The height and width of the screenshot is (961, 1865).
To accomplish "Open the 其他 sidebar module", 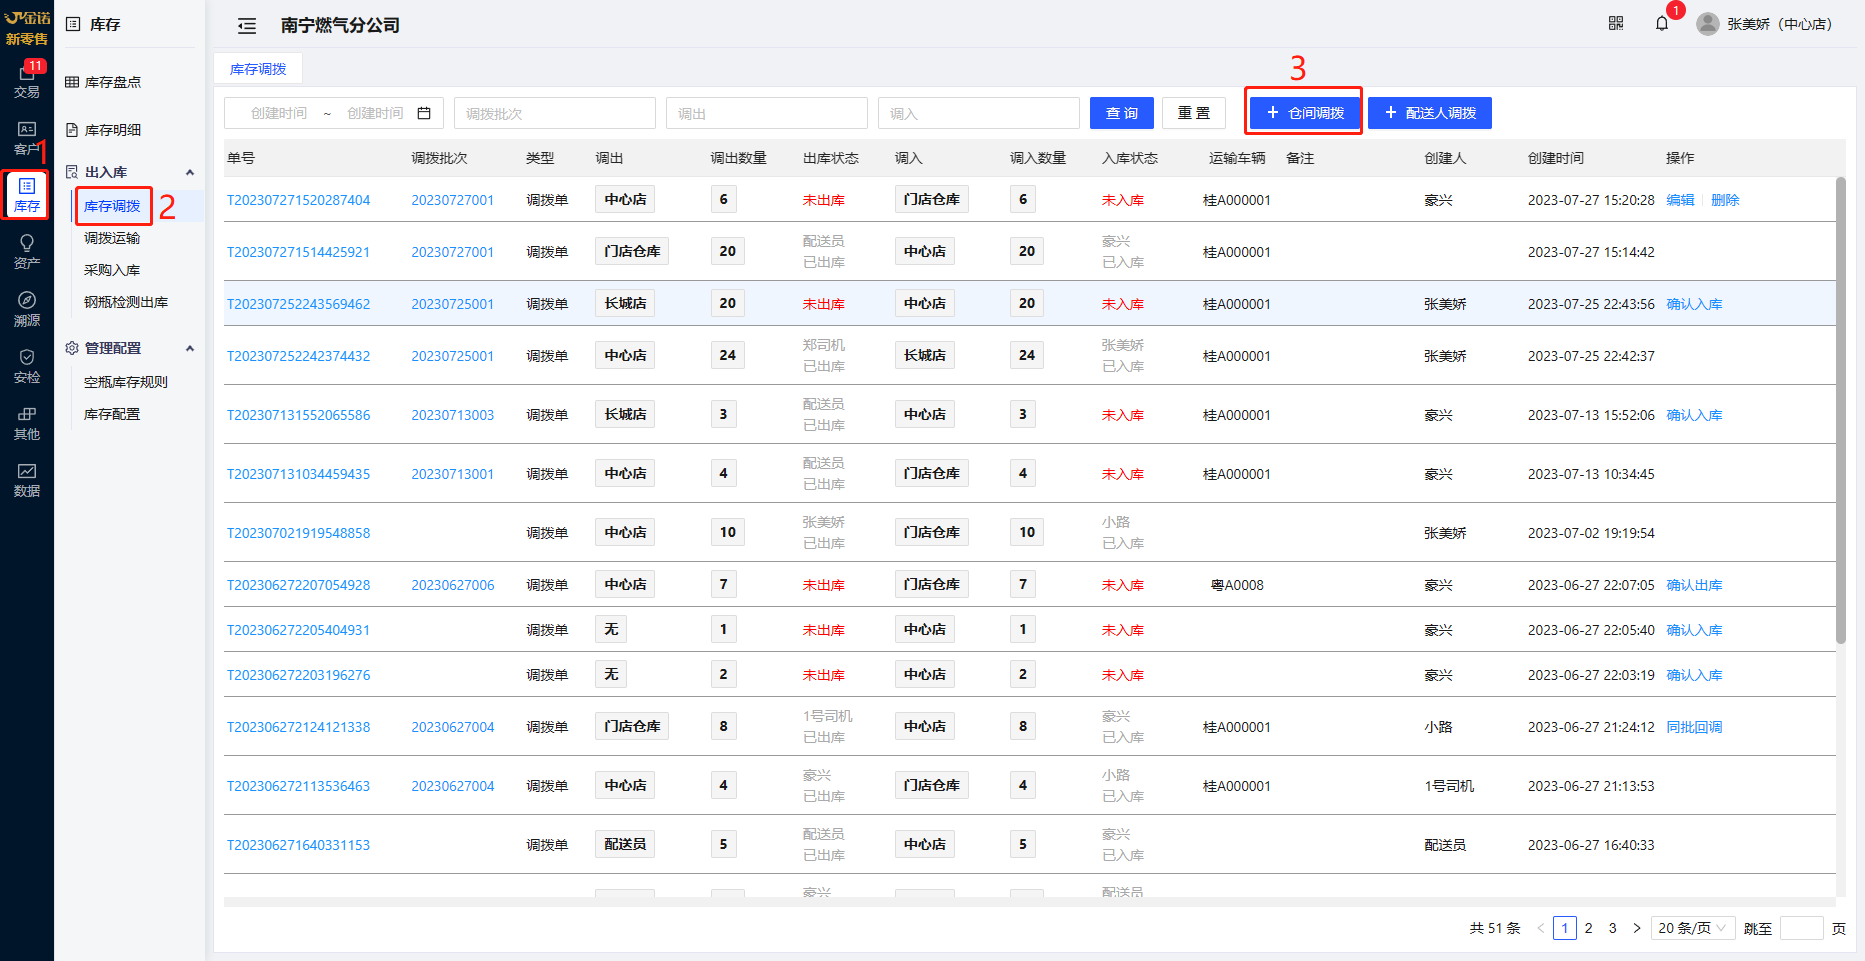I will (x=27, y=423).
